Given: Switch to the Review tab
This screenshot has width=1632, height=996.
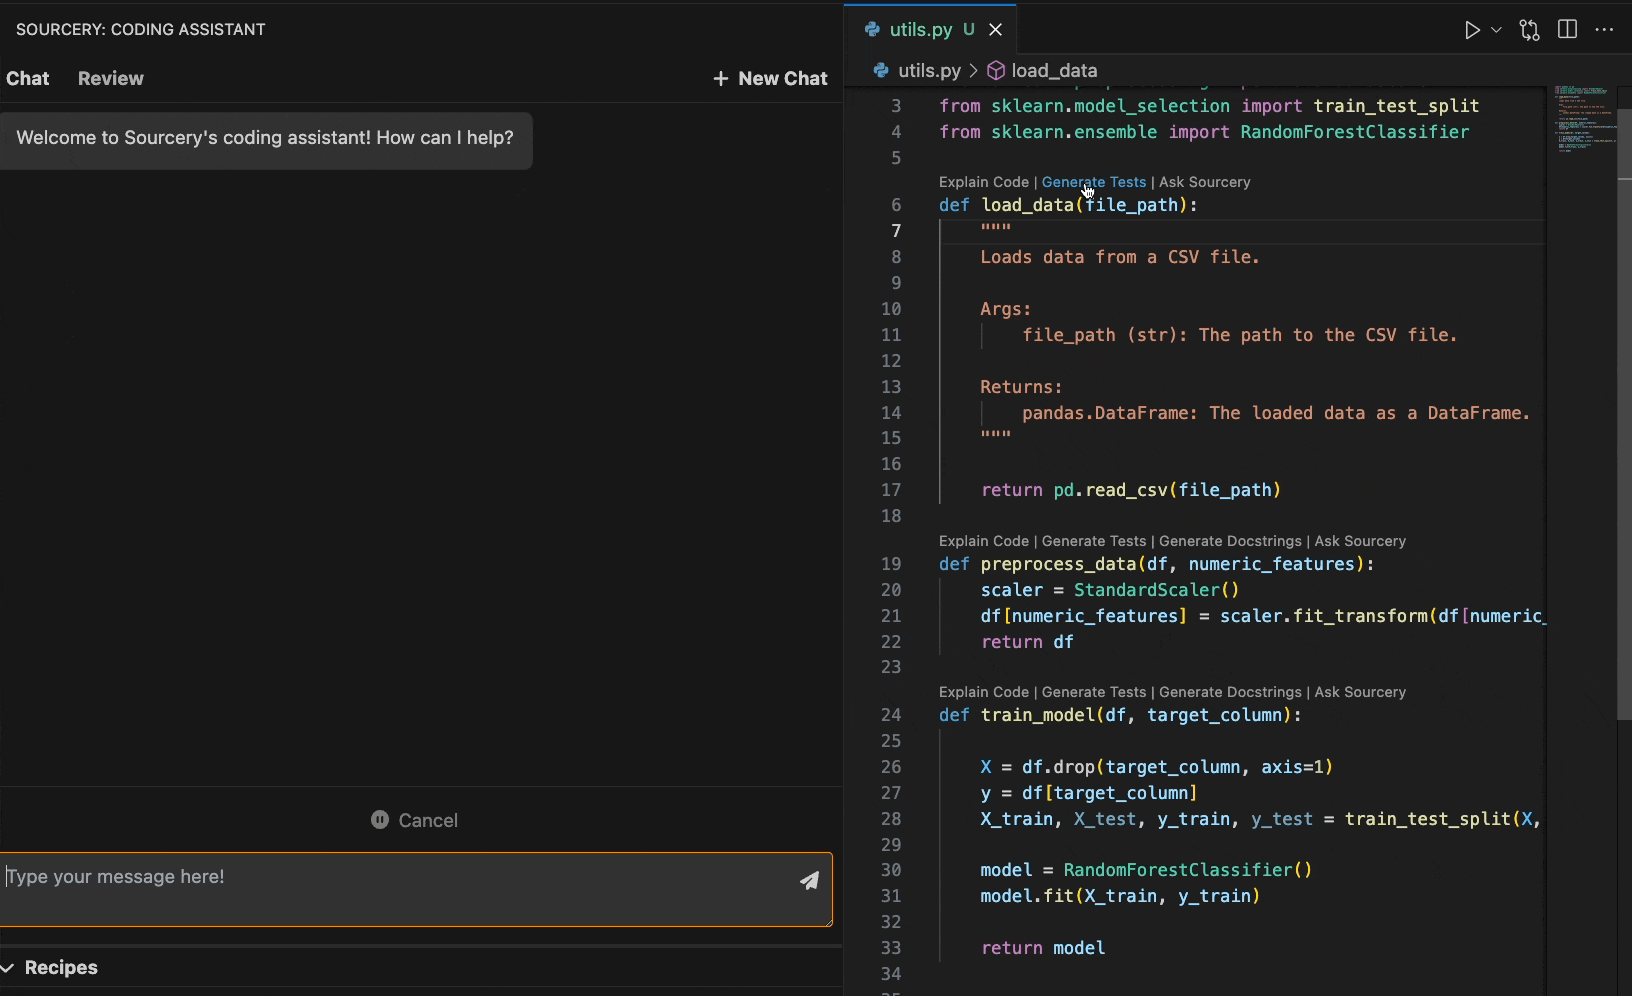Looking at the screenshot, I should [x=110, y=78].
